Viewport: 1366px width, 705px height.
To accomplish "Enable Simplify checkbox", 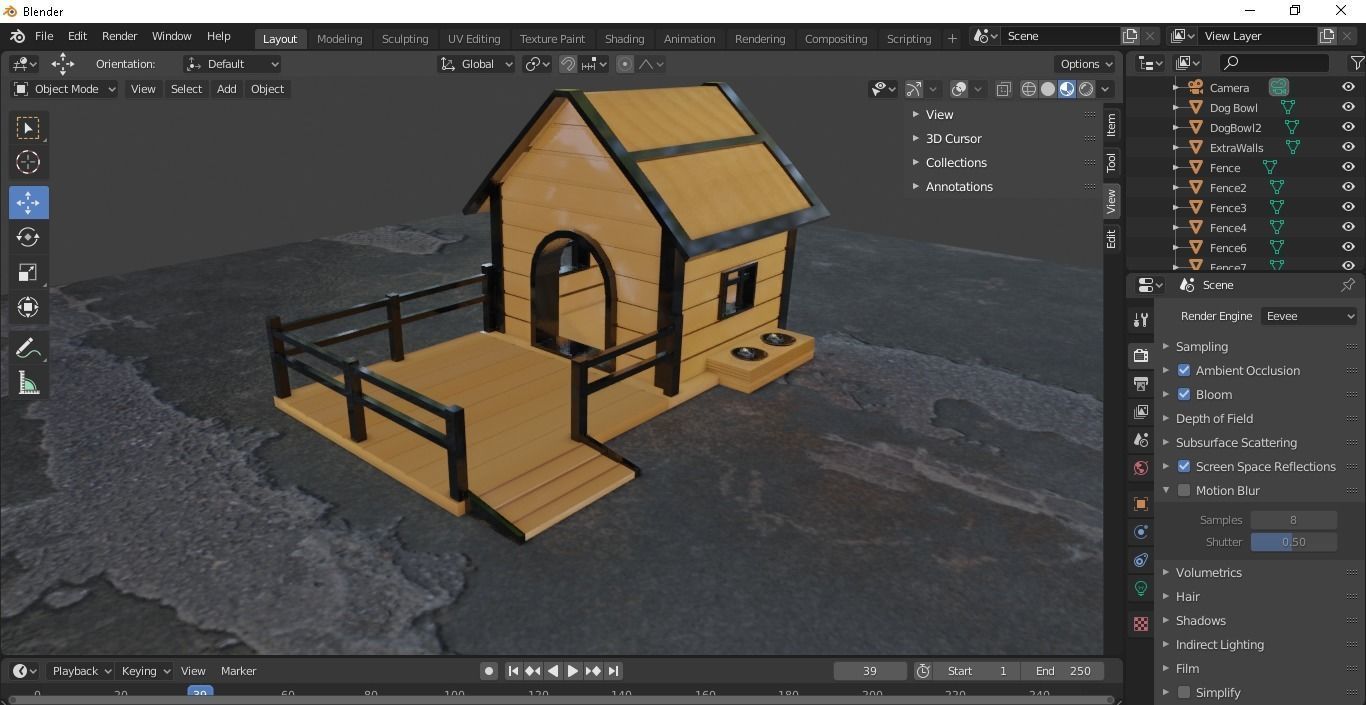I will click(1184, 692).
